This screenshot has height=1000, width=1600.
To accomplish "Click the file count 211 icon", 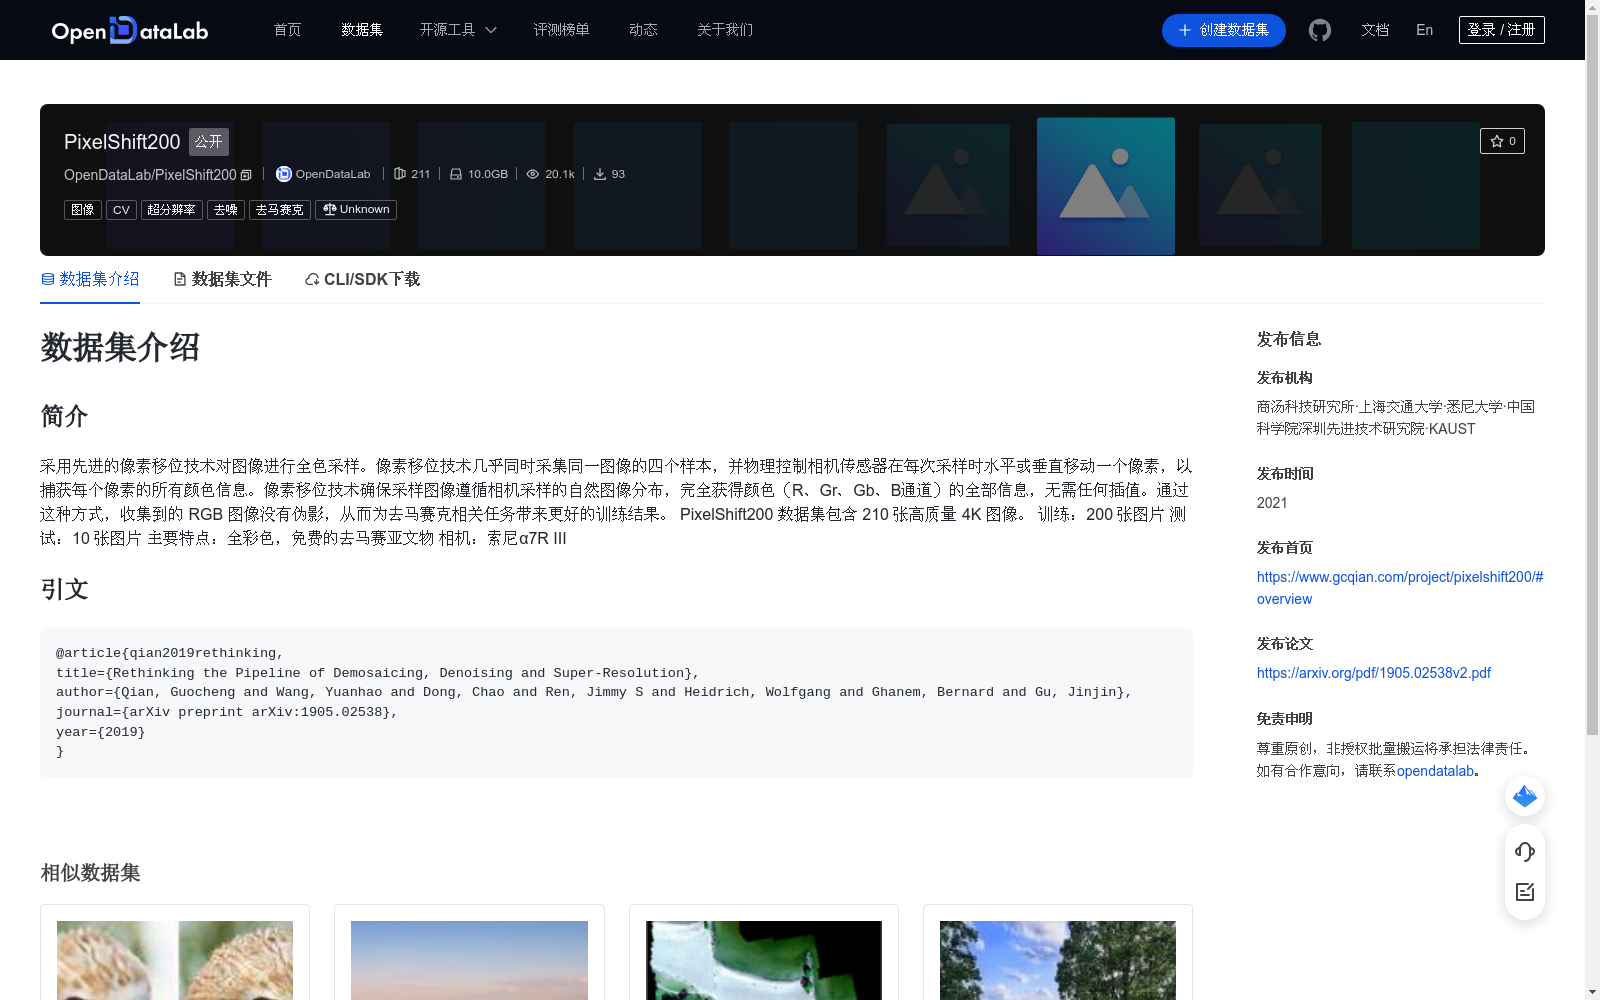I will click(400, 174).
